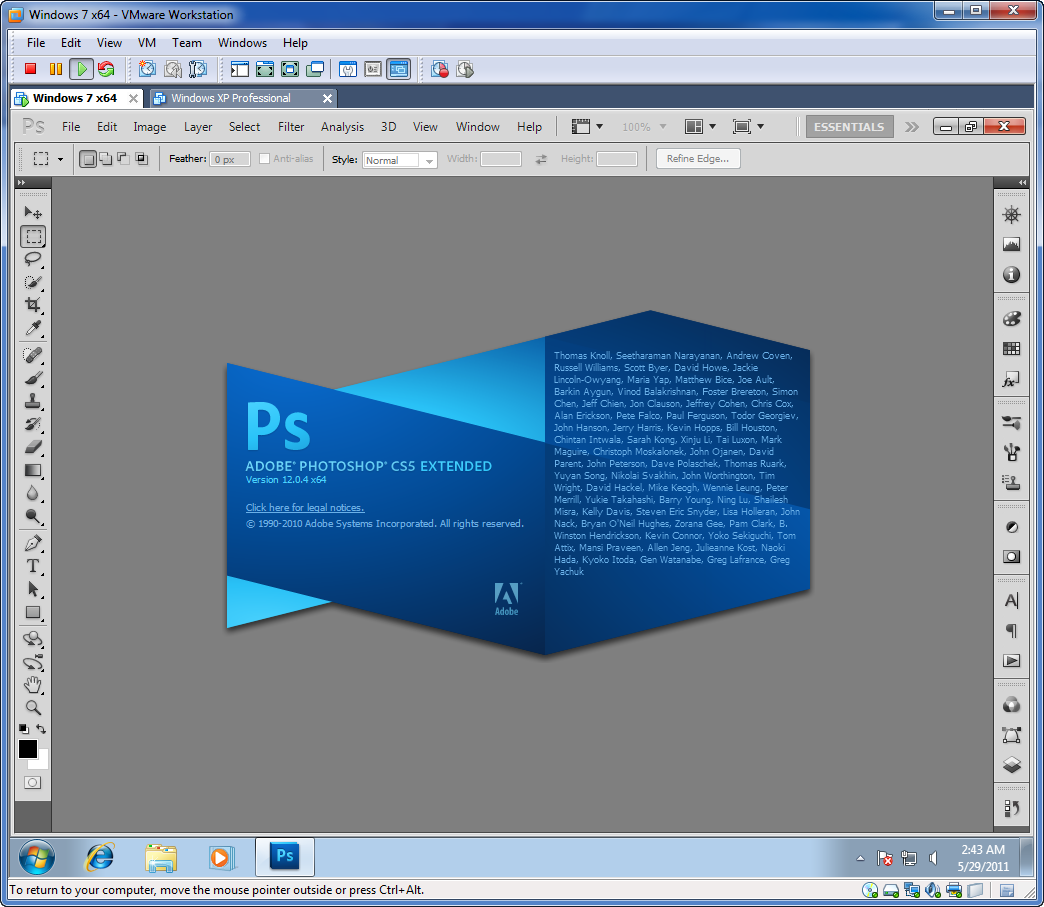
Task: Select the Gradient tool
Action: [33, 470]
